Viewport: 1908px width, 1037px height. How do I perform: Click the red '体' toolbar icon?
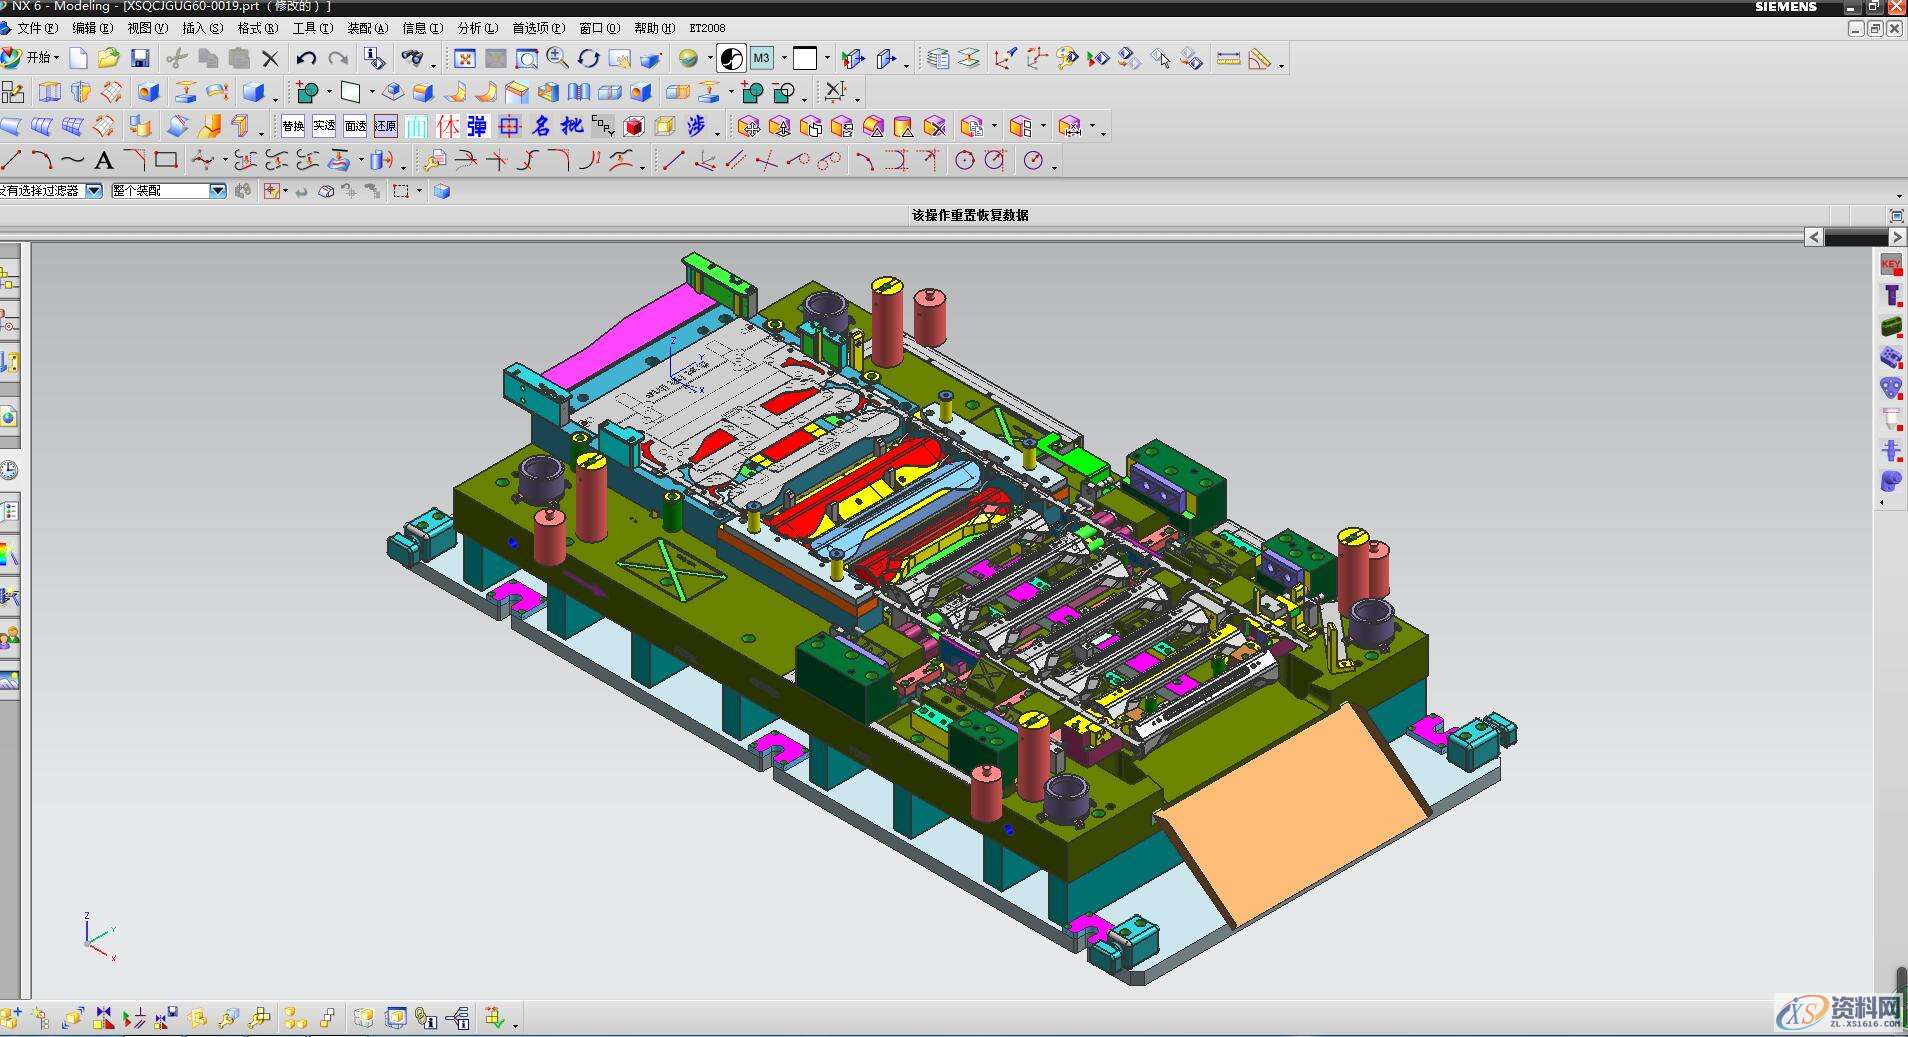447,126
